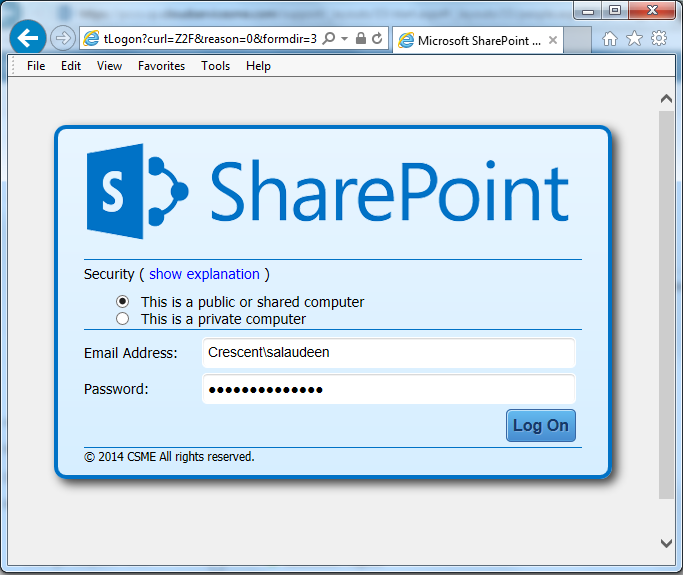
Task: Open the View menu
Action: [x=109, y=66]
